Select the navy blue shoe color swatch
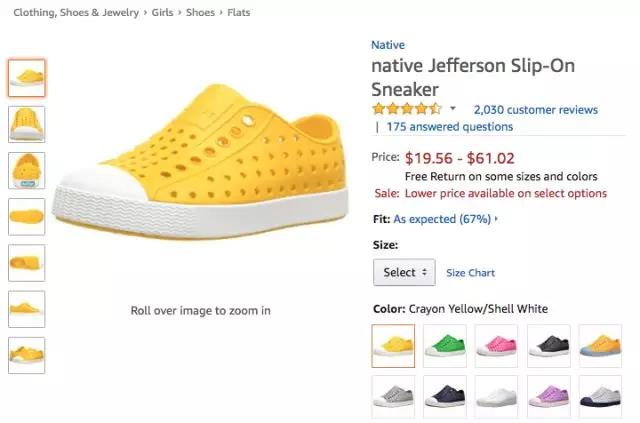 [444, 395]
